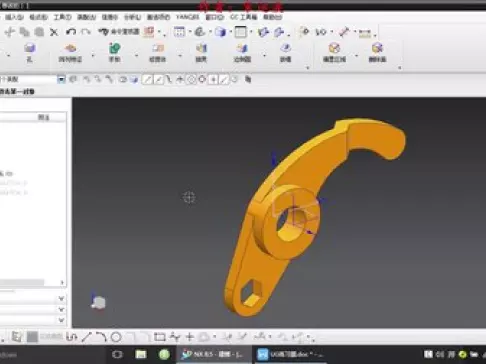Expand the first collapsed panel chevron below navigator
The height and width of the screenshot is (364, 486).
61,298
